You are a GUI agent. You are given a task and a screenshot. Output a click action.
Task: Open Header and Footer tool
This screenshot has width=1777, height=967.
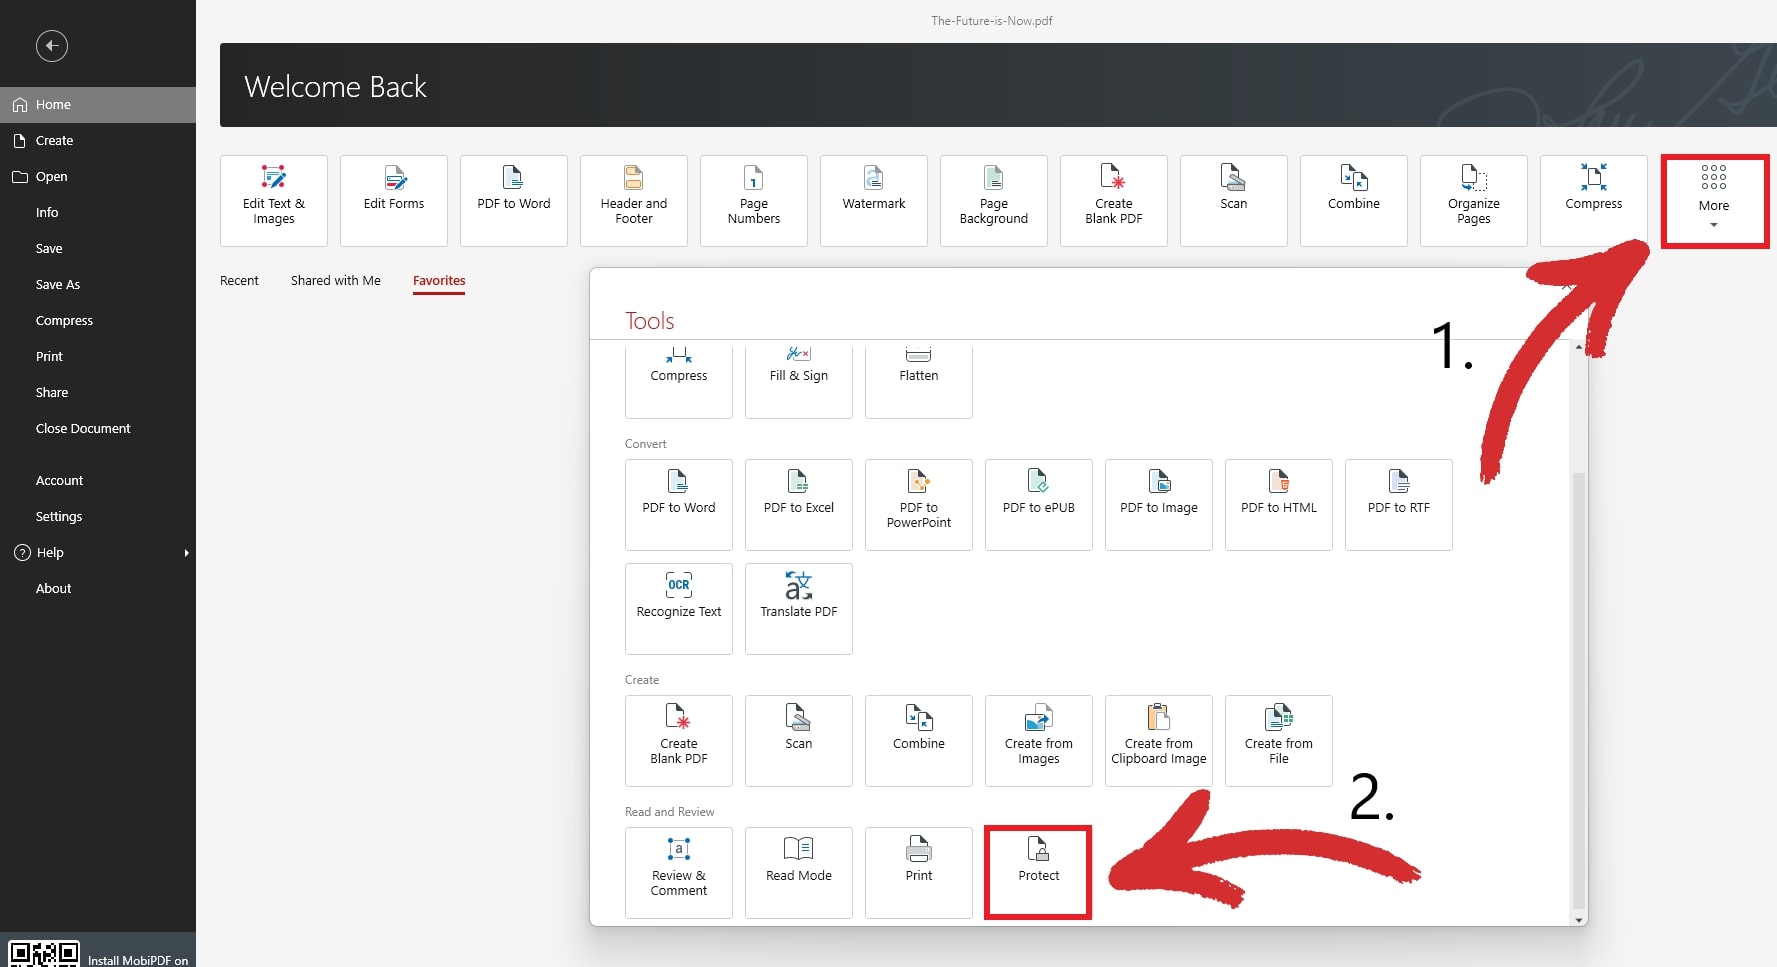click(634, 200)
